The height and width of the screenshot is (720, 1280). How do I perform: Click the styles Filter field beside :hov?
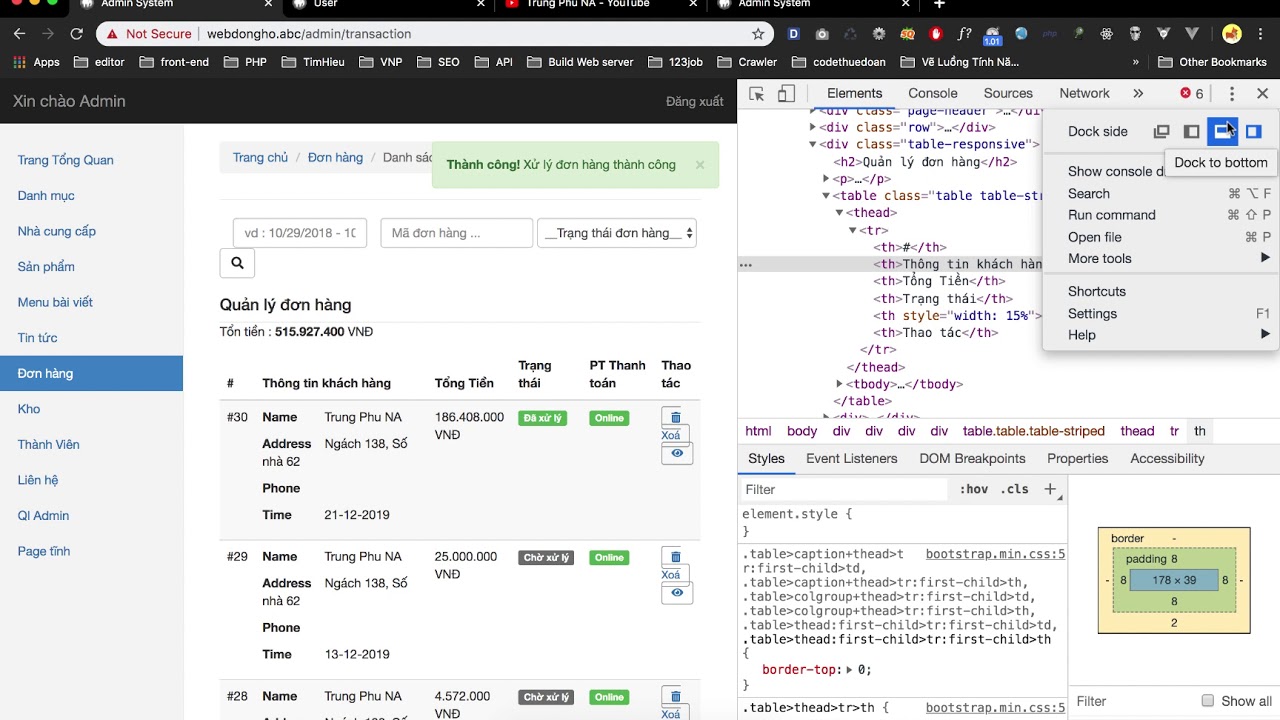[x=843, y=489]
